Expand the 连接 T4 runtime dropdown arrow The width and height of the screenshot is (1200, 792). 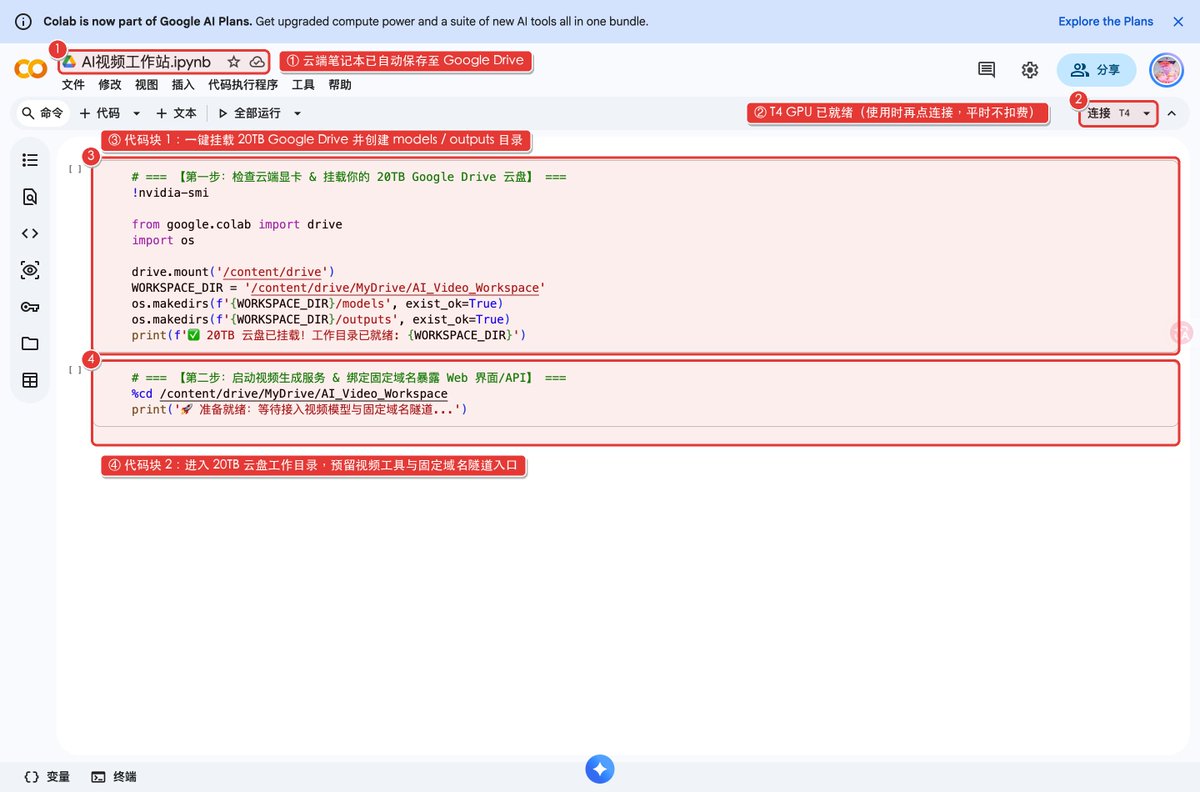point(1146,114)
